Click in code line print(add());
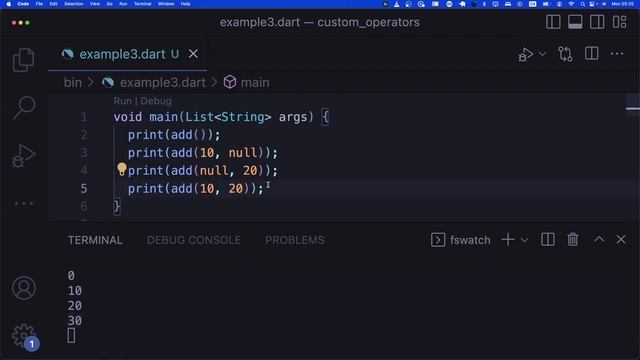Image resolution: width=640 pixels, height=360 pixels. (x=174, y=135)
